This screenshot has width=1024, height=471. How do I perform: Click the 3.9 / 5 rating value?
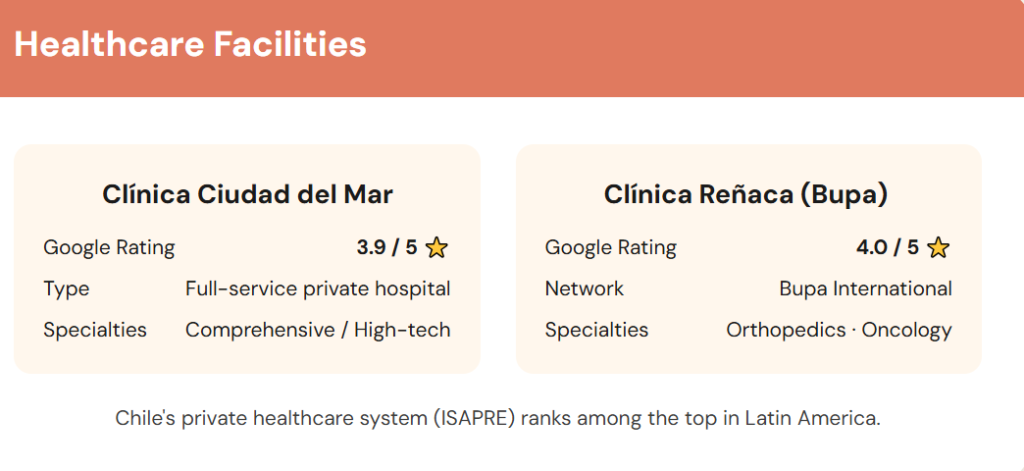[386, 248]
